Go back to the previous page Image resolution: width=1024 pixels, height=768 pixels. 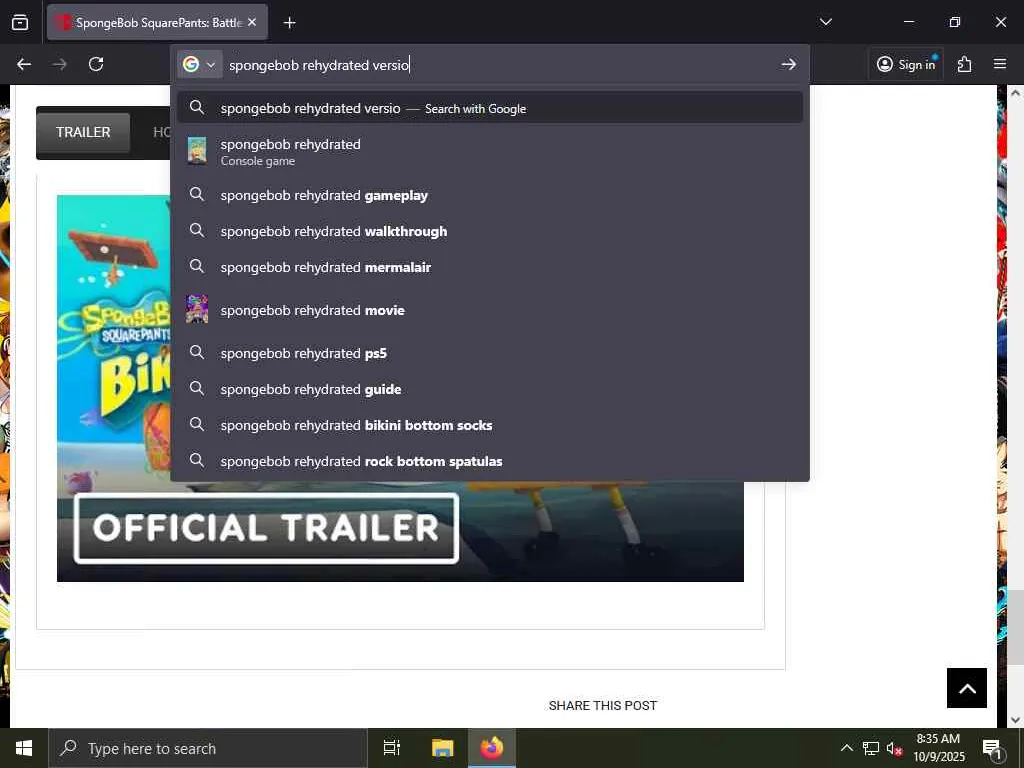click(24, 64)
